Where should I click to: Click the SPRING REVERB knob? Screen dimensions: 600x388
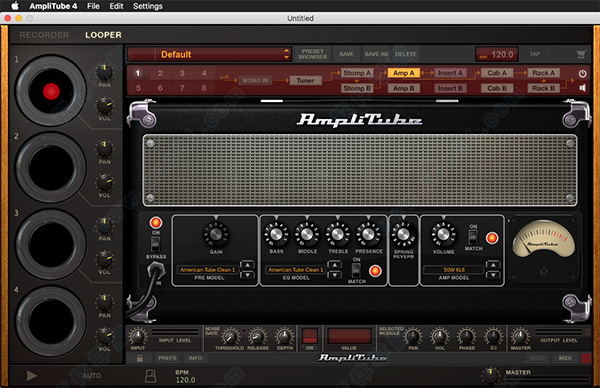403,234
